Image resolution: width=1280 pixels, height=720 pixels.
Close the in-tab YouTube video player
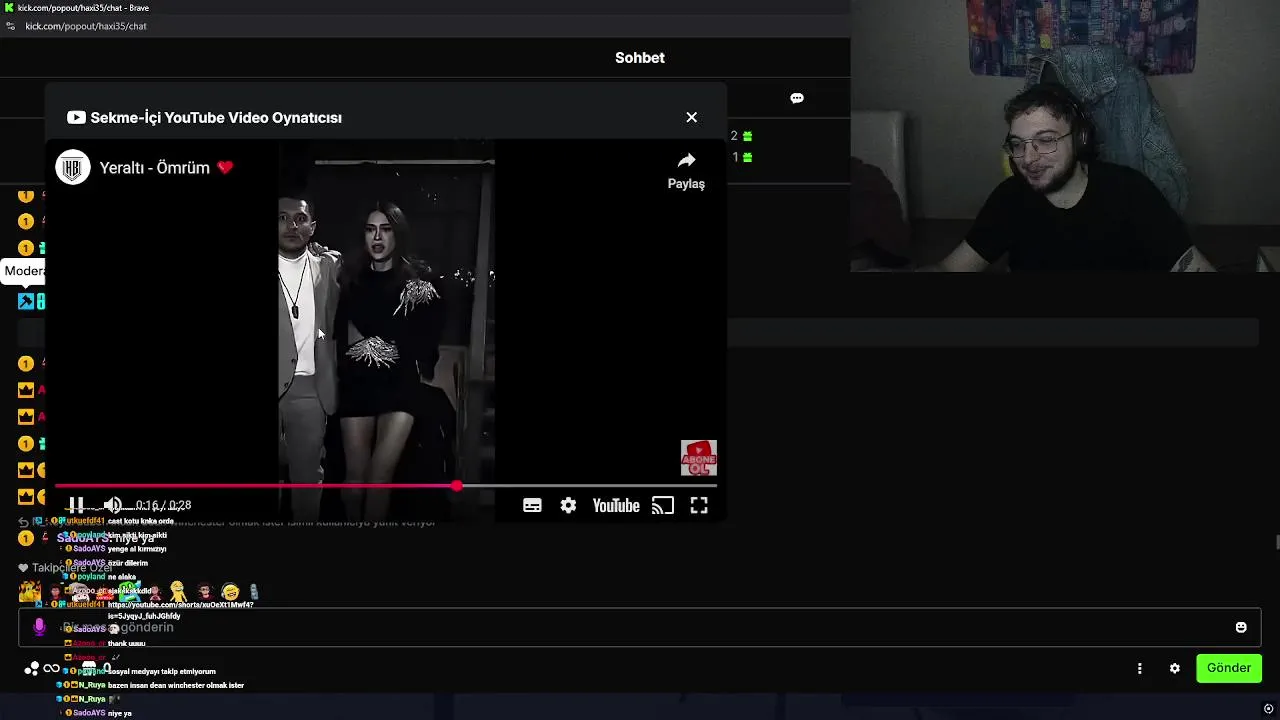point(691,117)
